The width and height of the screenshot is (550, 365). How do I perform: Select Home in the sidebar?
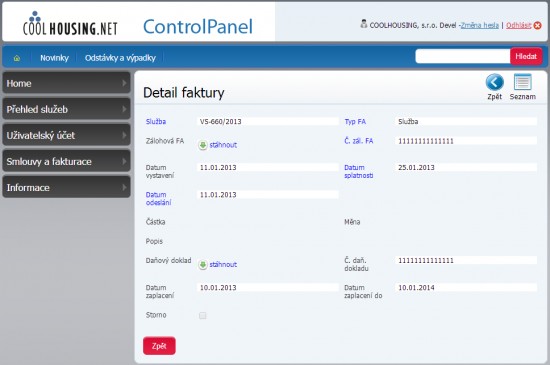[66, 83]
